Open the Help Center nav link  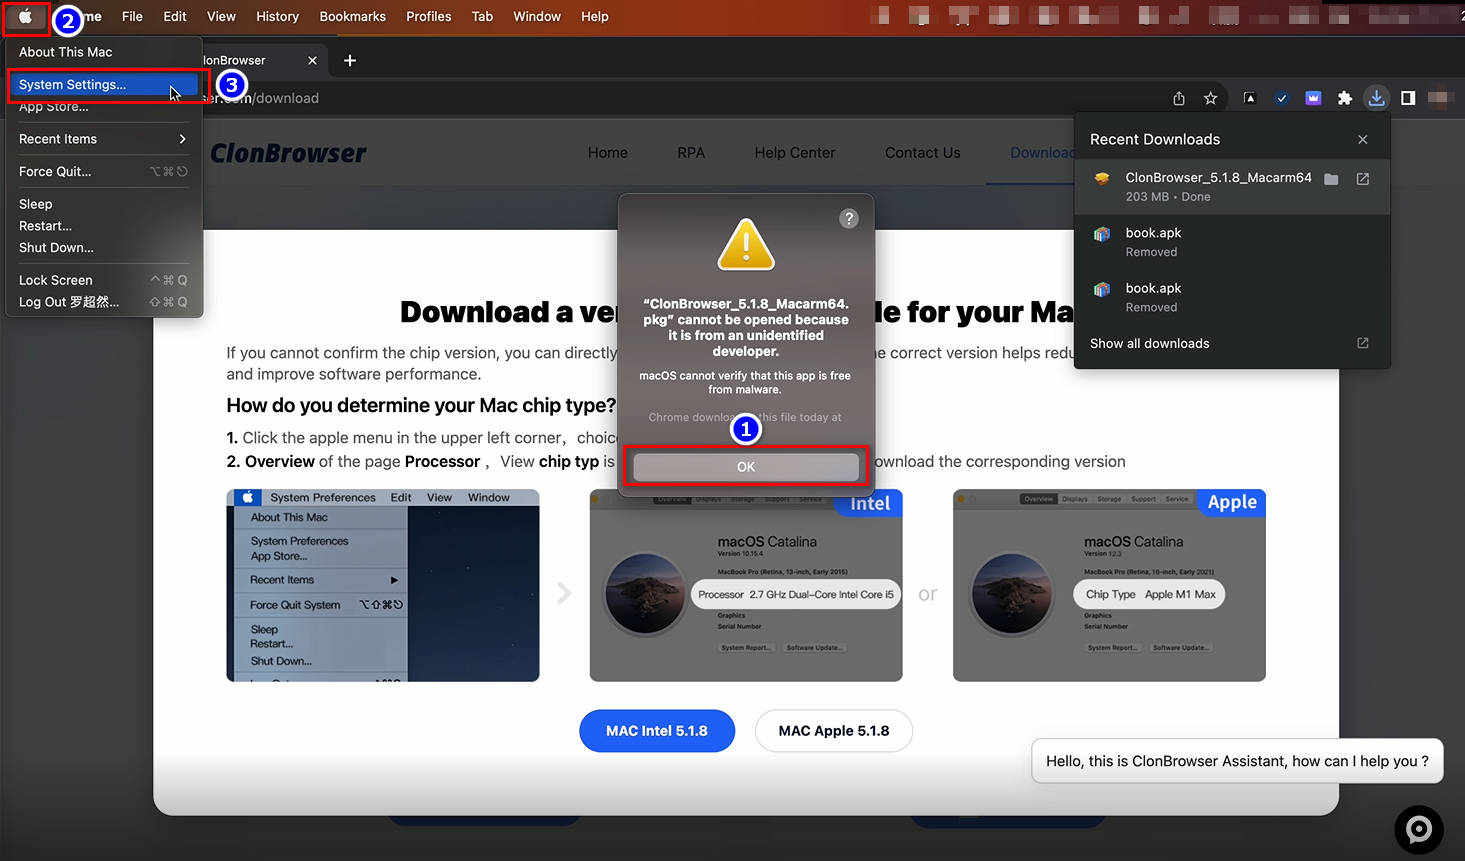pos(795,153)
